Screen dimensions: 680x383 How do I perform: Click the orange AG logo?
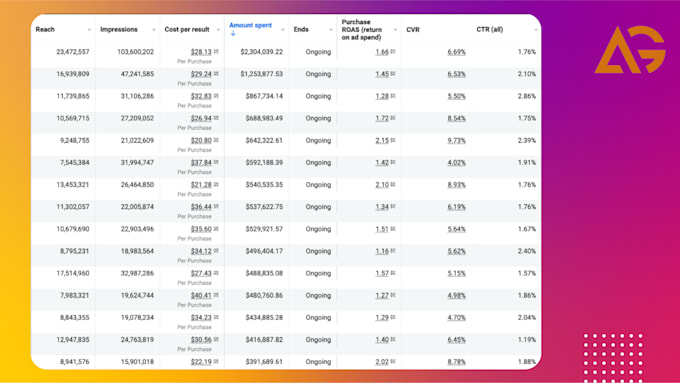[x=630, y=49]
